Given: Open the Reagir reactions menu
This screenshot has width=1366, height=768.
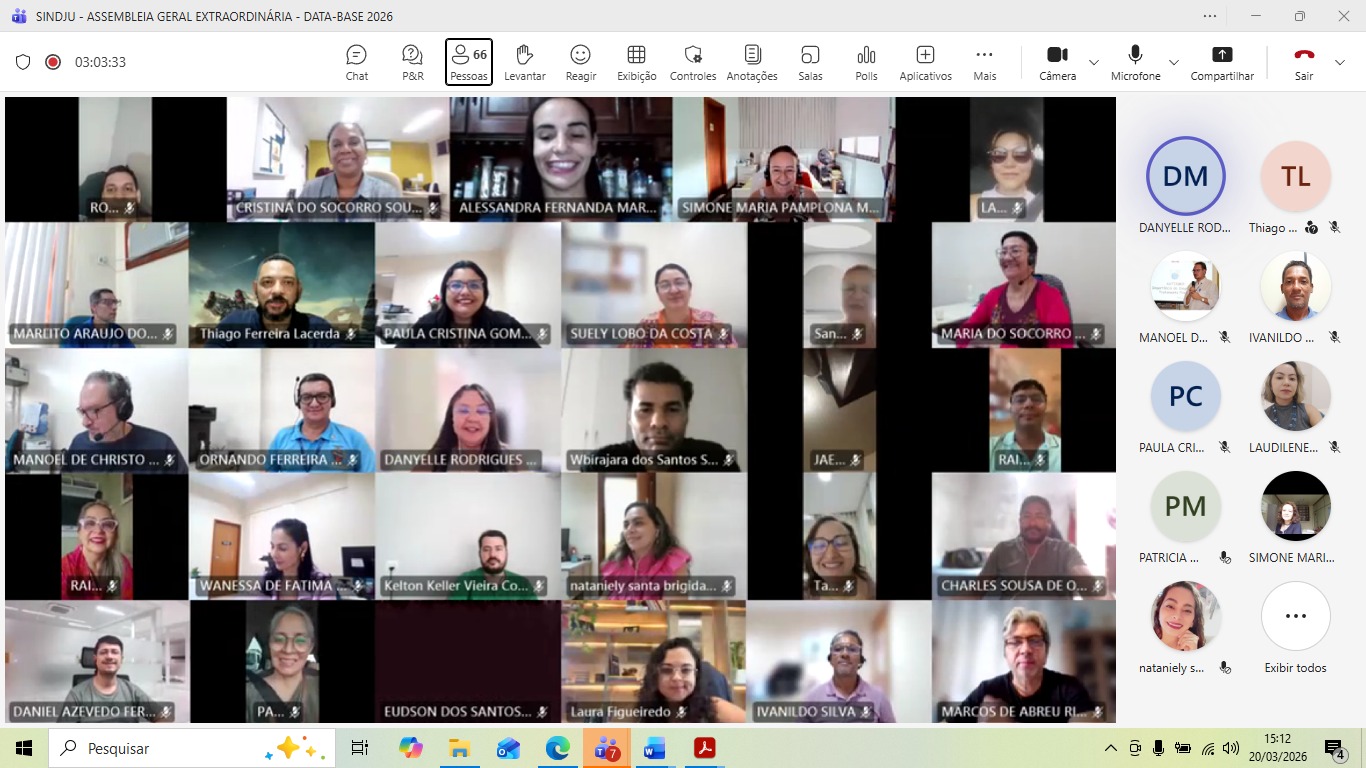Looking at the screenshot, I should (x=580, y=62).
